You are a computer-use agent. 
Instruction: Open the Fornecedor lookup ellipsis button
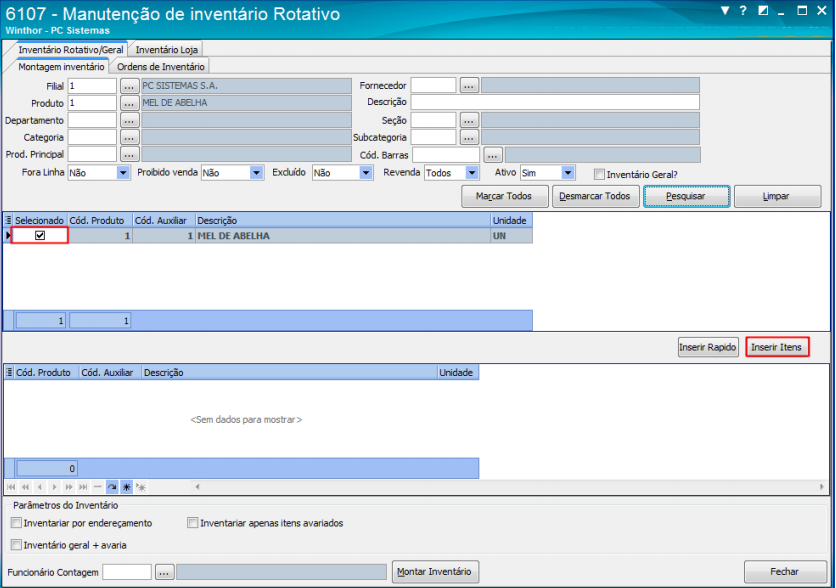pyautogui.click(x=469, y=85)
